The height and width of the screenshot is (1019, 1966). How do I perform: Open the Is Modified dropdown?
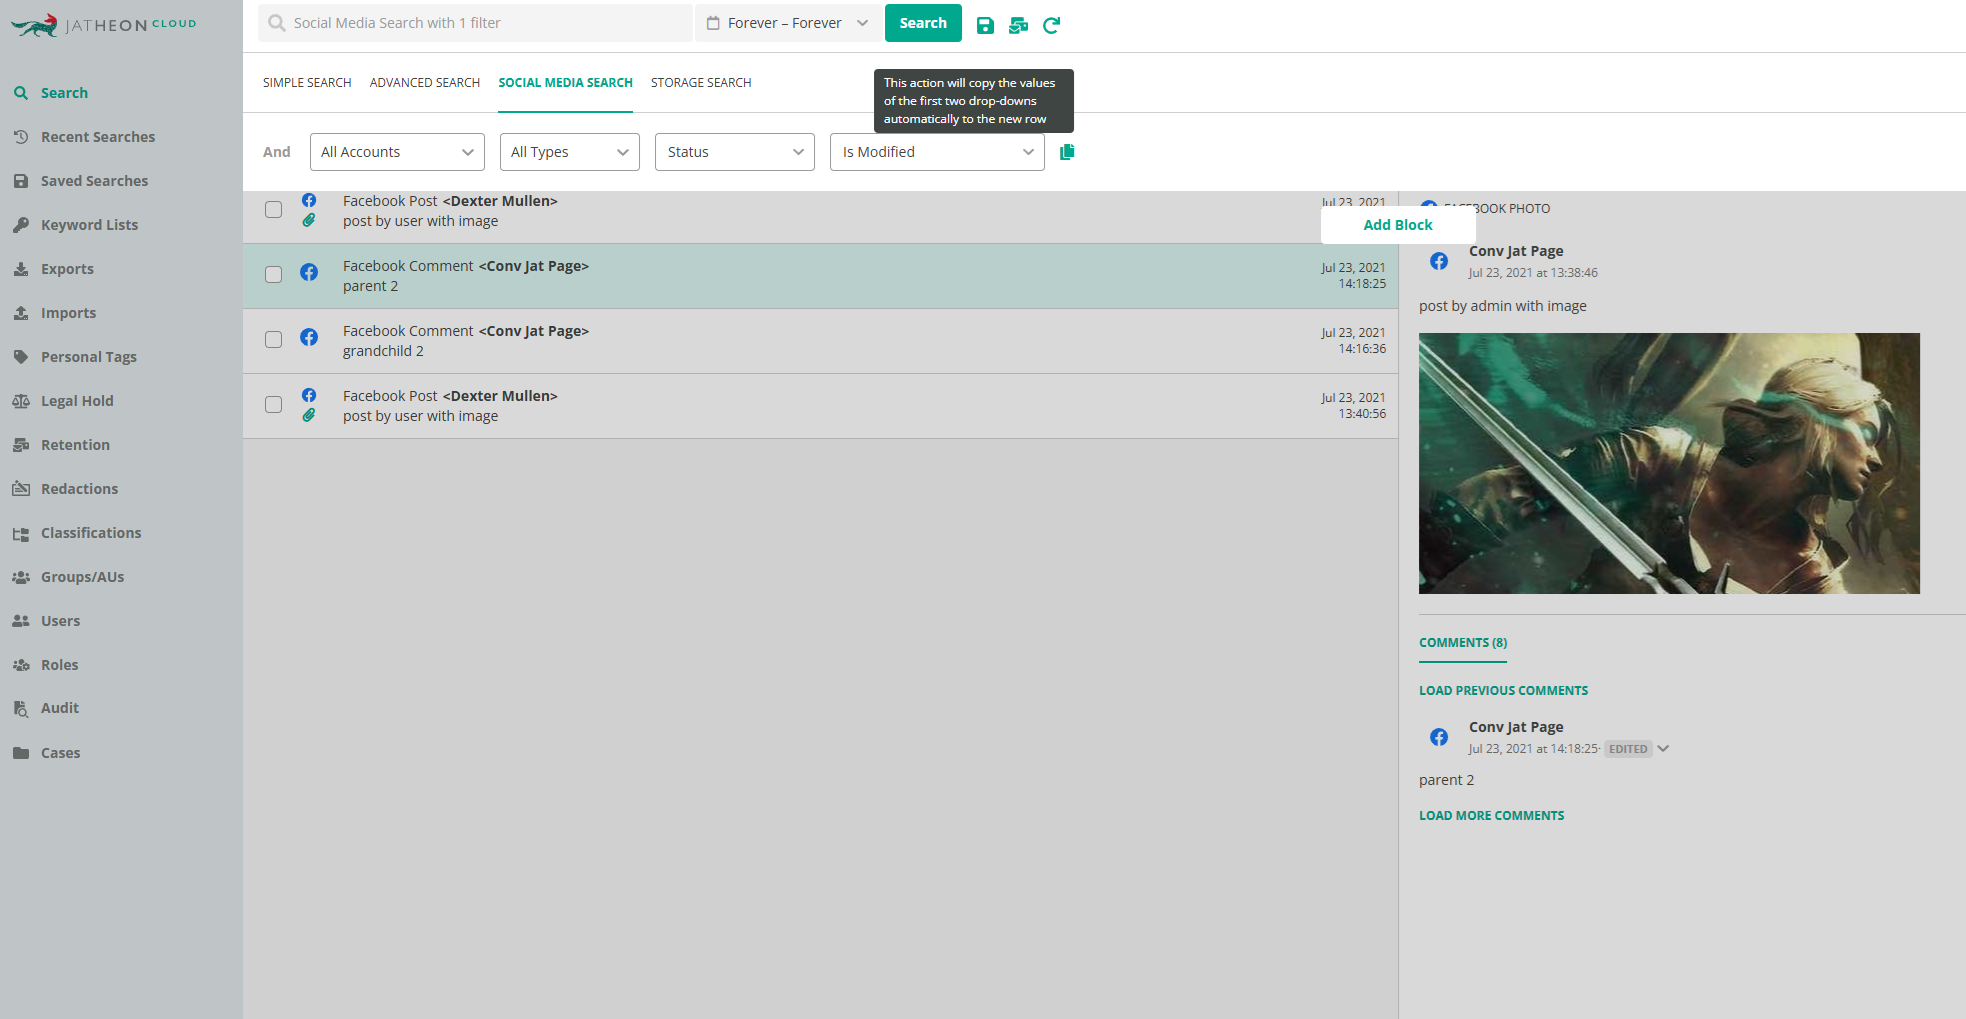pyautogui.click(x=937, y=152)
